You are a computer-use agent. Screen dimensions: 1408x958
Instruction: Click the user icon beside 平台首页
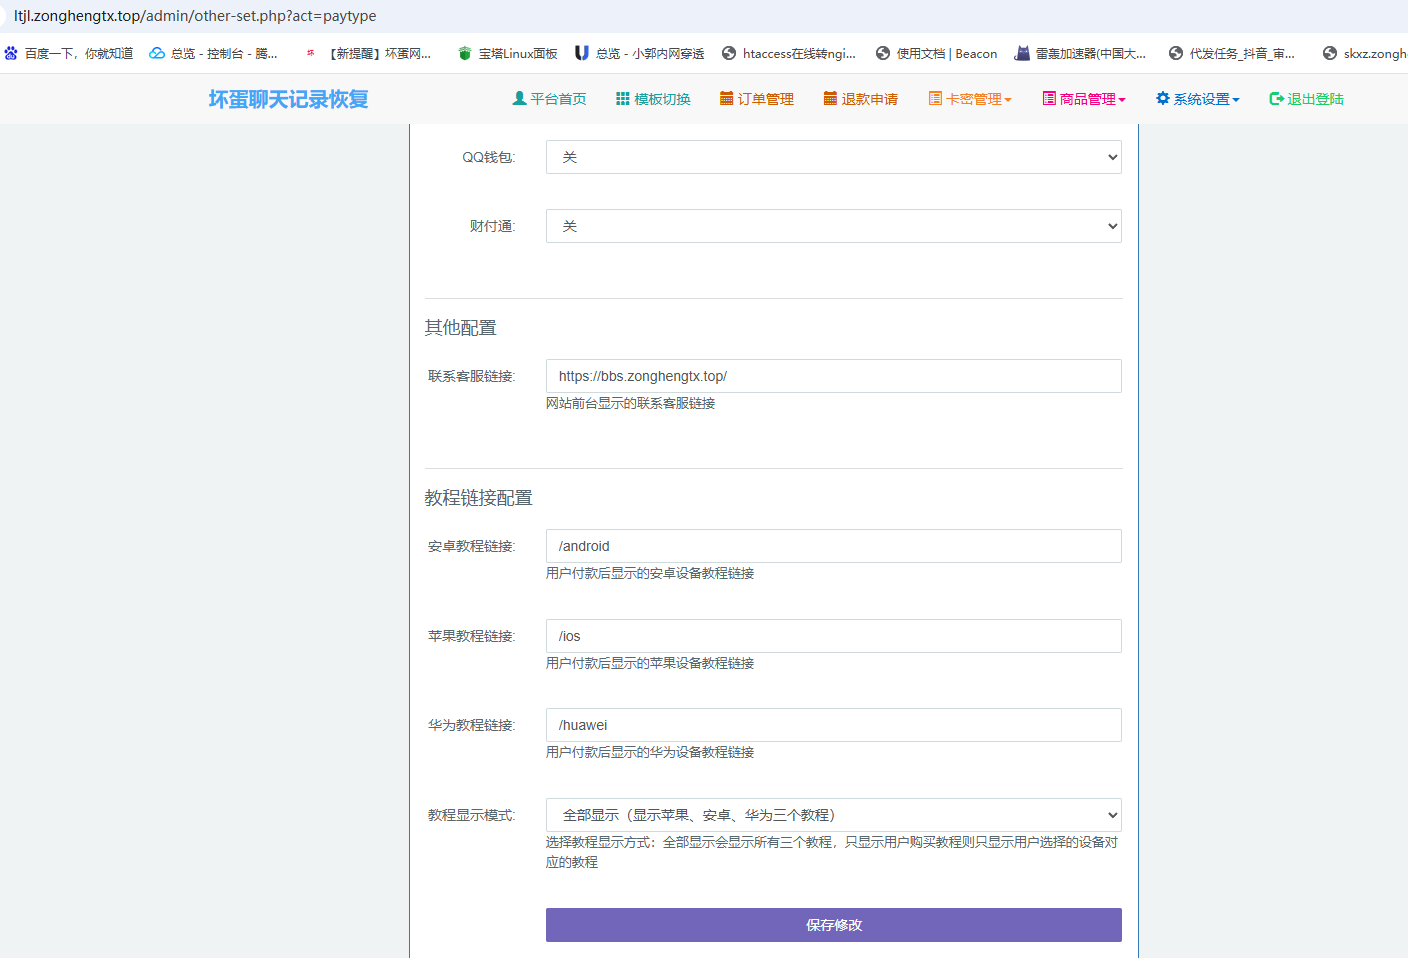(519, 99)
